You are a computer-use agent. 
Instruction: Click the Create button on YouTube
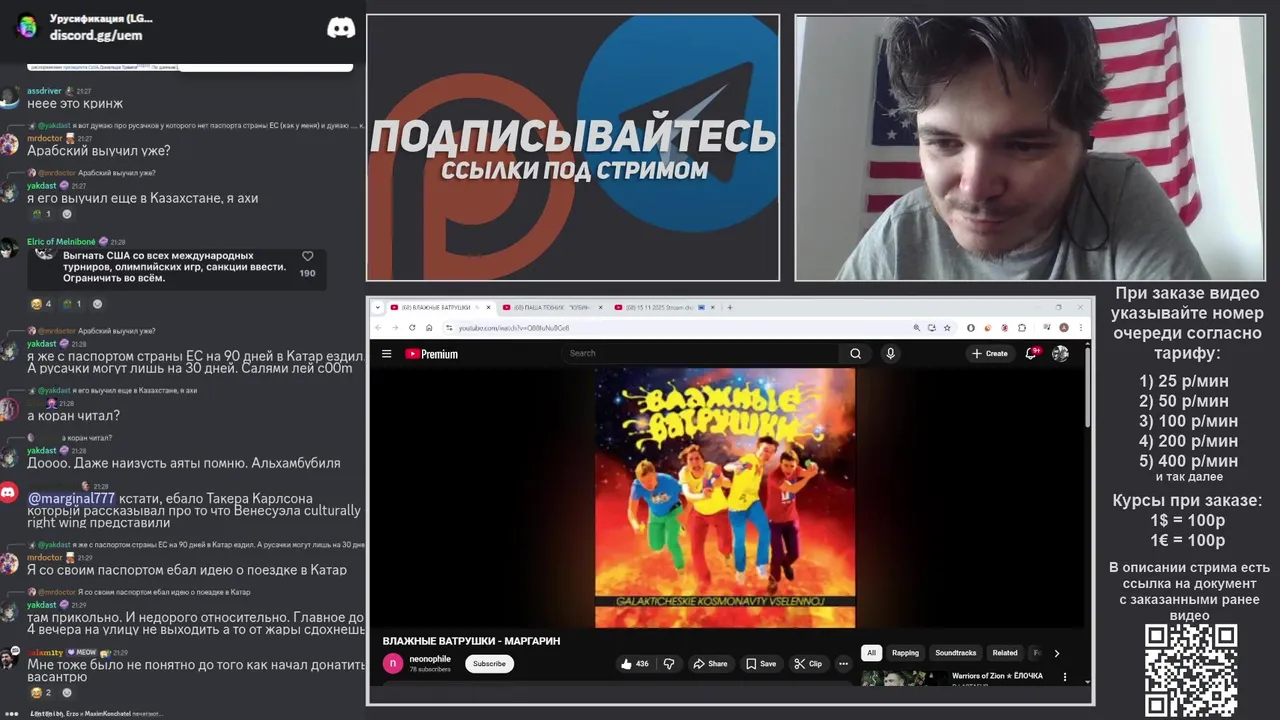tap(990, 353)
